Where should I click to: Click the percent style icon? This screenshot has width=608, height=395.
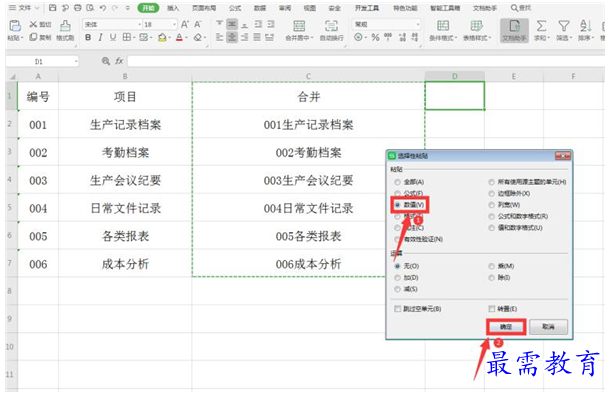(x=375, y=37)
